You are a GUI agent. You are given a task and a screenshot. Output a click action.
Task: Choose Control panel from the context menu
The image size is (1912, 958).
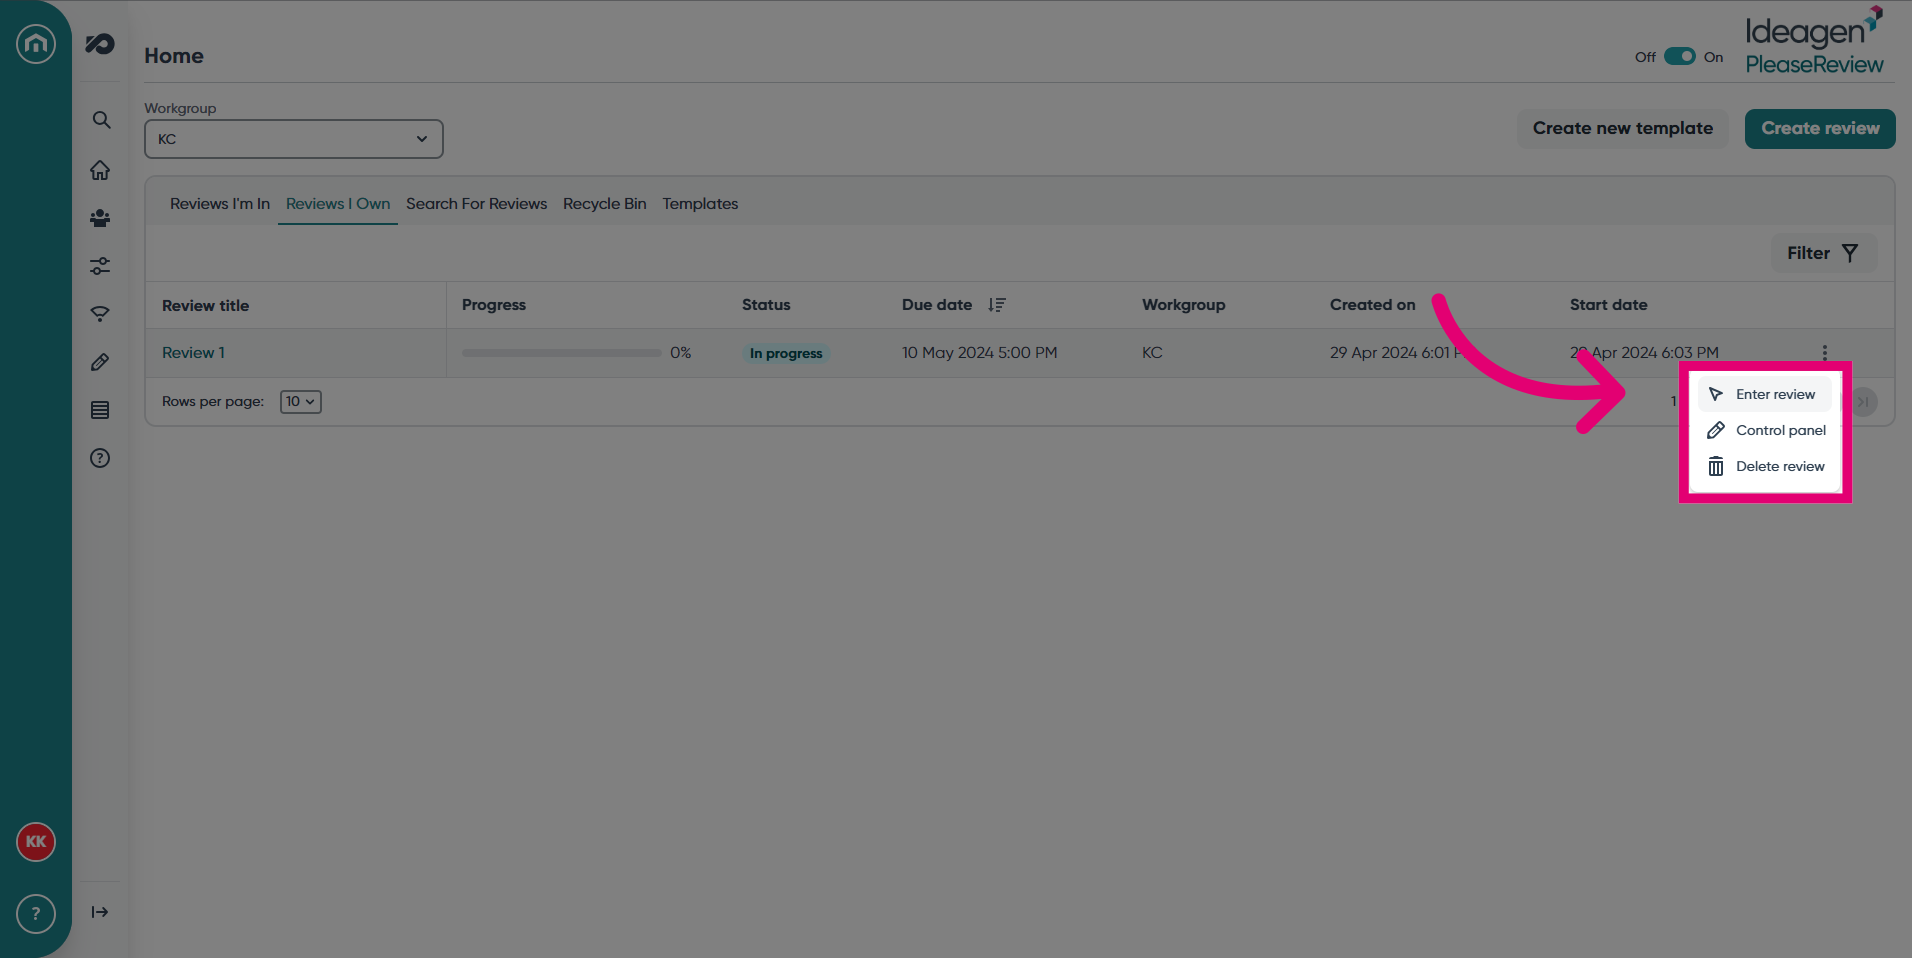(x=1765, y=430)
